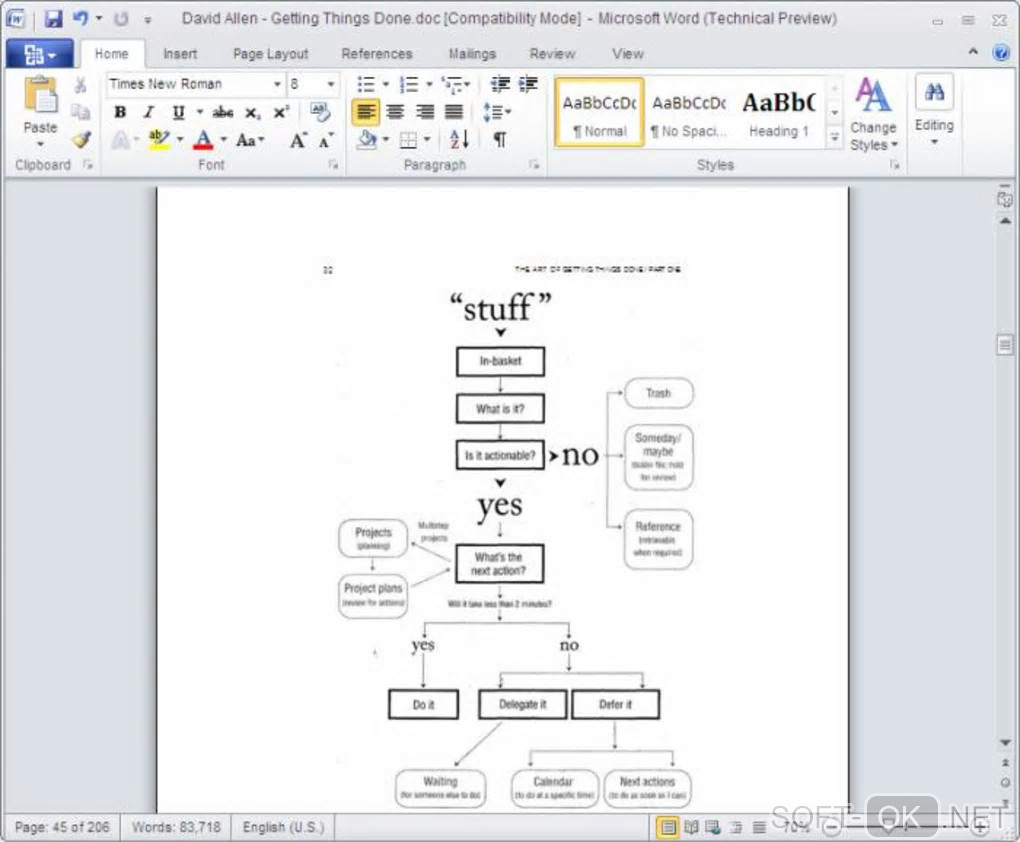Undo the last action
This screenshot has width=1020, height=842.
(80, 18)
